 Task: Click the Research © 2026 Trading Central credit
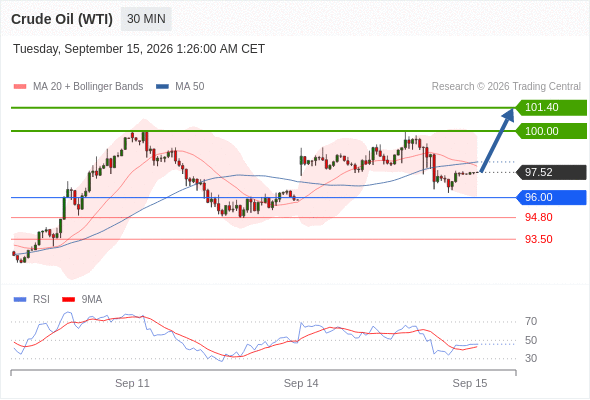coord(506,87)
